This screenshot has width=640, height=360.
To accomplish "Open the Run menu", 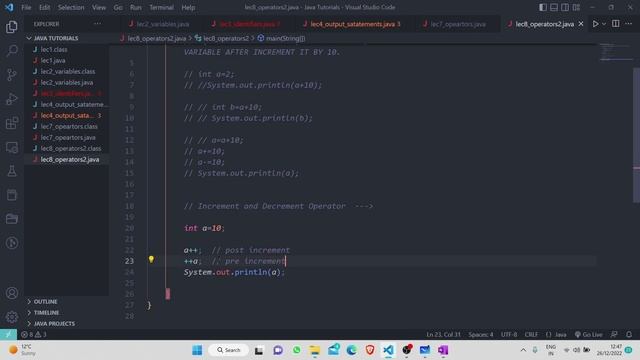I will pyautogui.click(x=136, y=7).
